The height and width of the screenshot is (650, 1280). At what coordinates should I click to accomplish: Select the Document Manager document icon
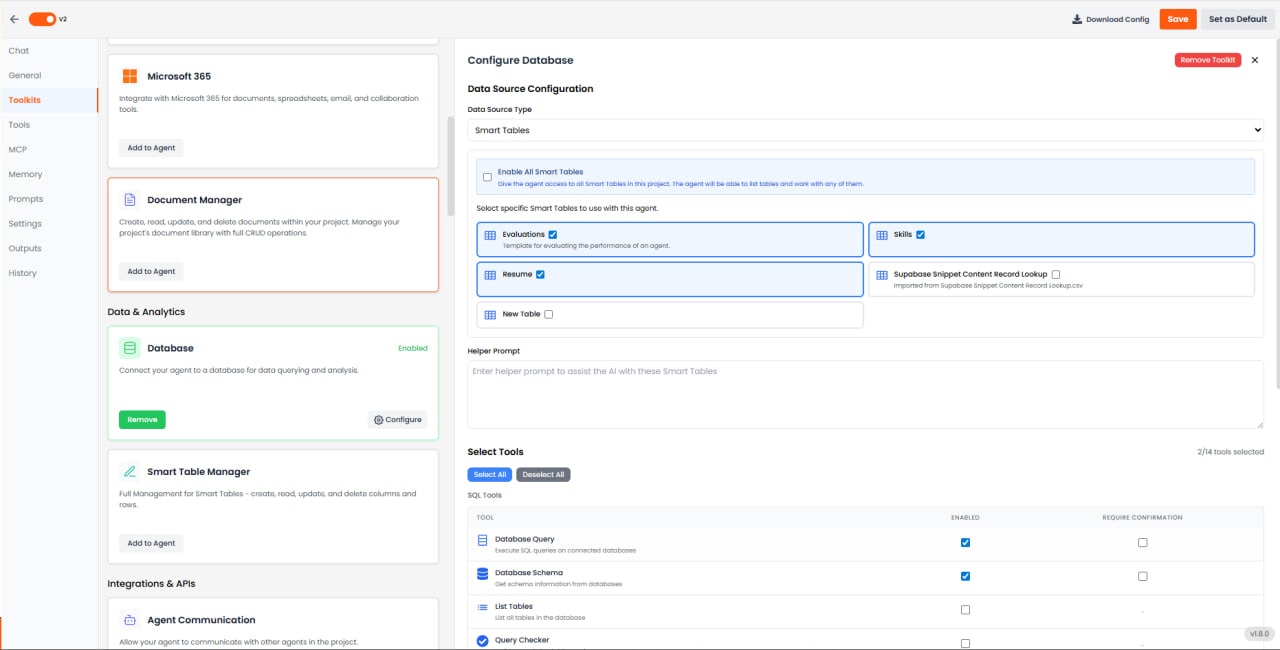pyautogui.click(x=128, y=198)
